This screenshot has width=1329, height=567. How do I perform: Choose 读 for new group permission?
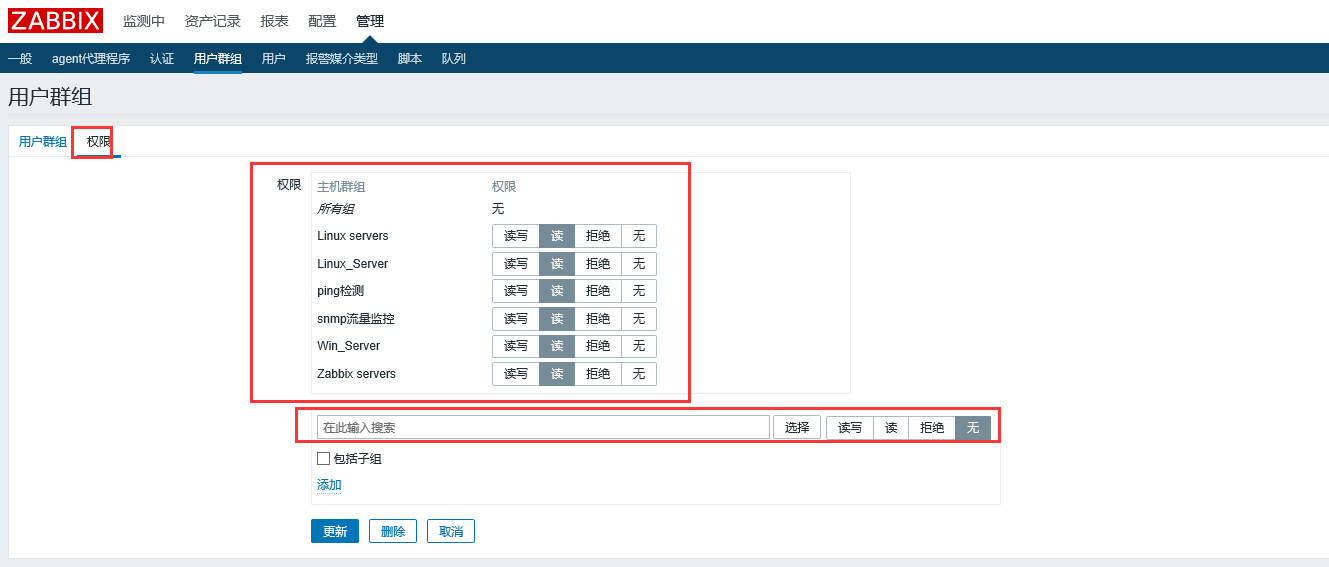coord(891,428)
